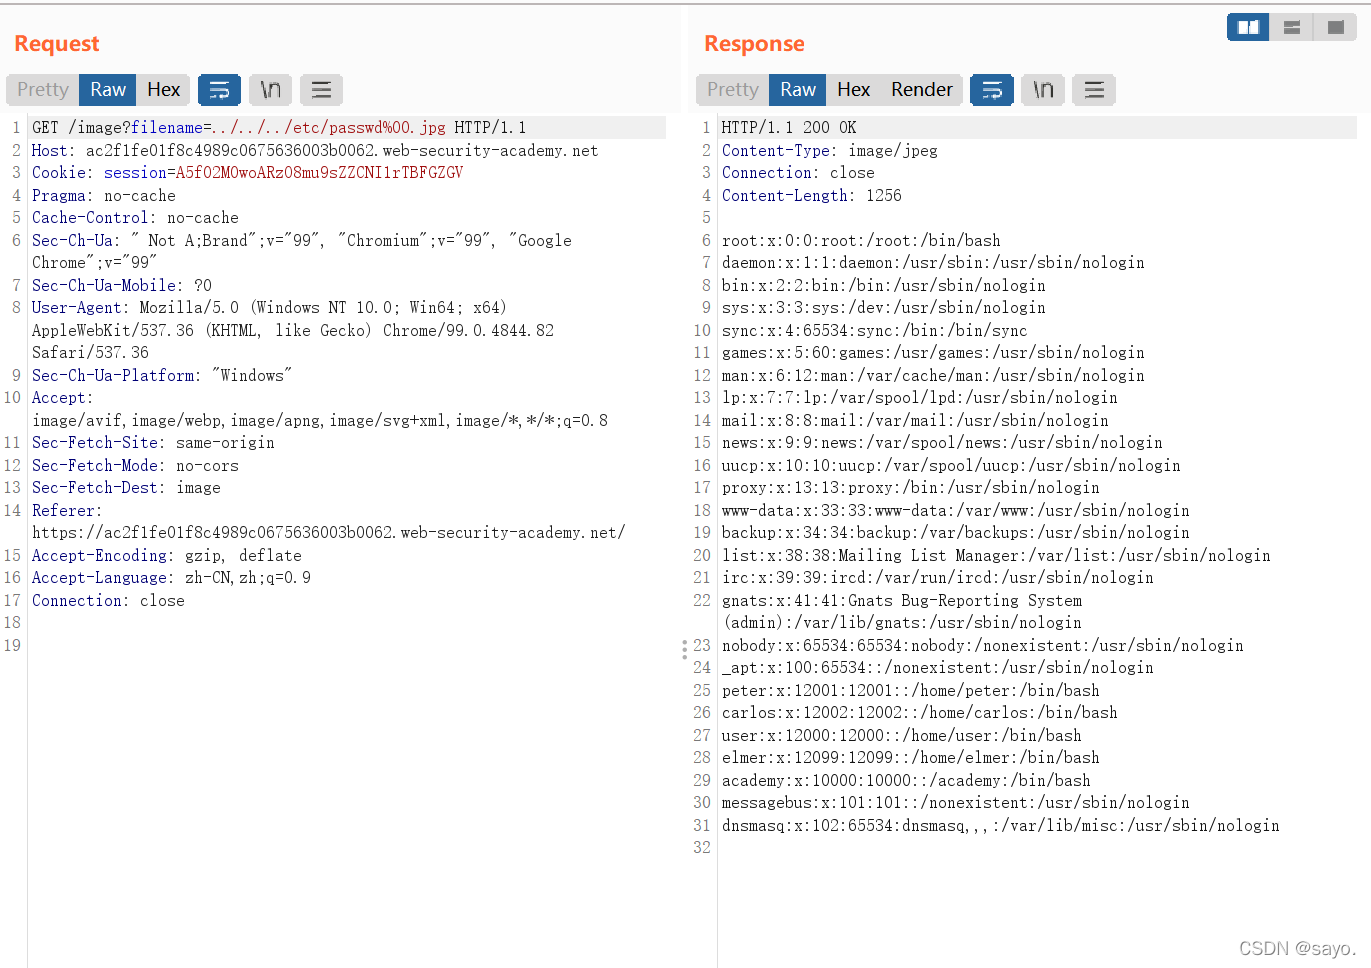Select side-by-side layout icon

click(1248, 27)
